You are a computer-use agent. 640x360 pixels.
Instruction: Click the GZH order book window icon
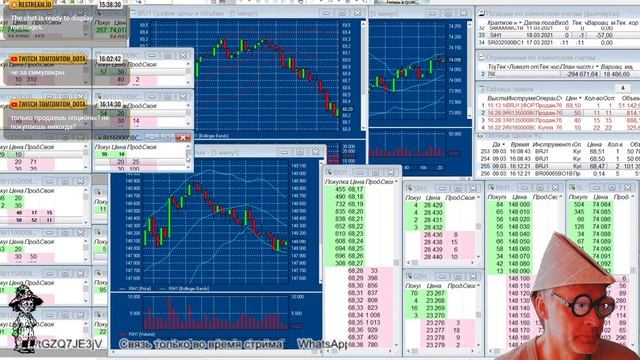(x=409, y=277)
